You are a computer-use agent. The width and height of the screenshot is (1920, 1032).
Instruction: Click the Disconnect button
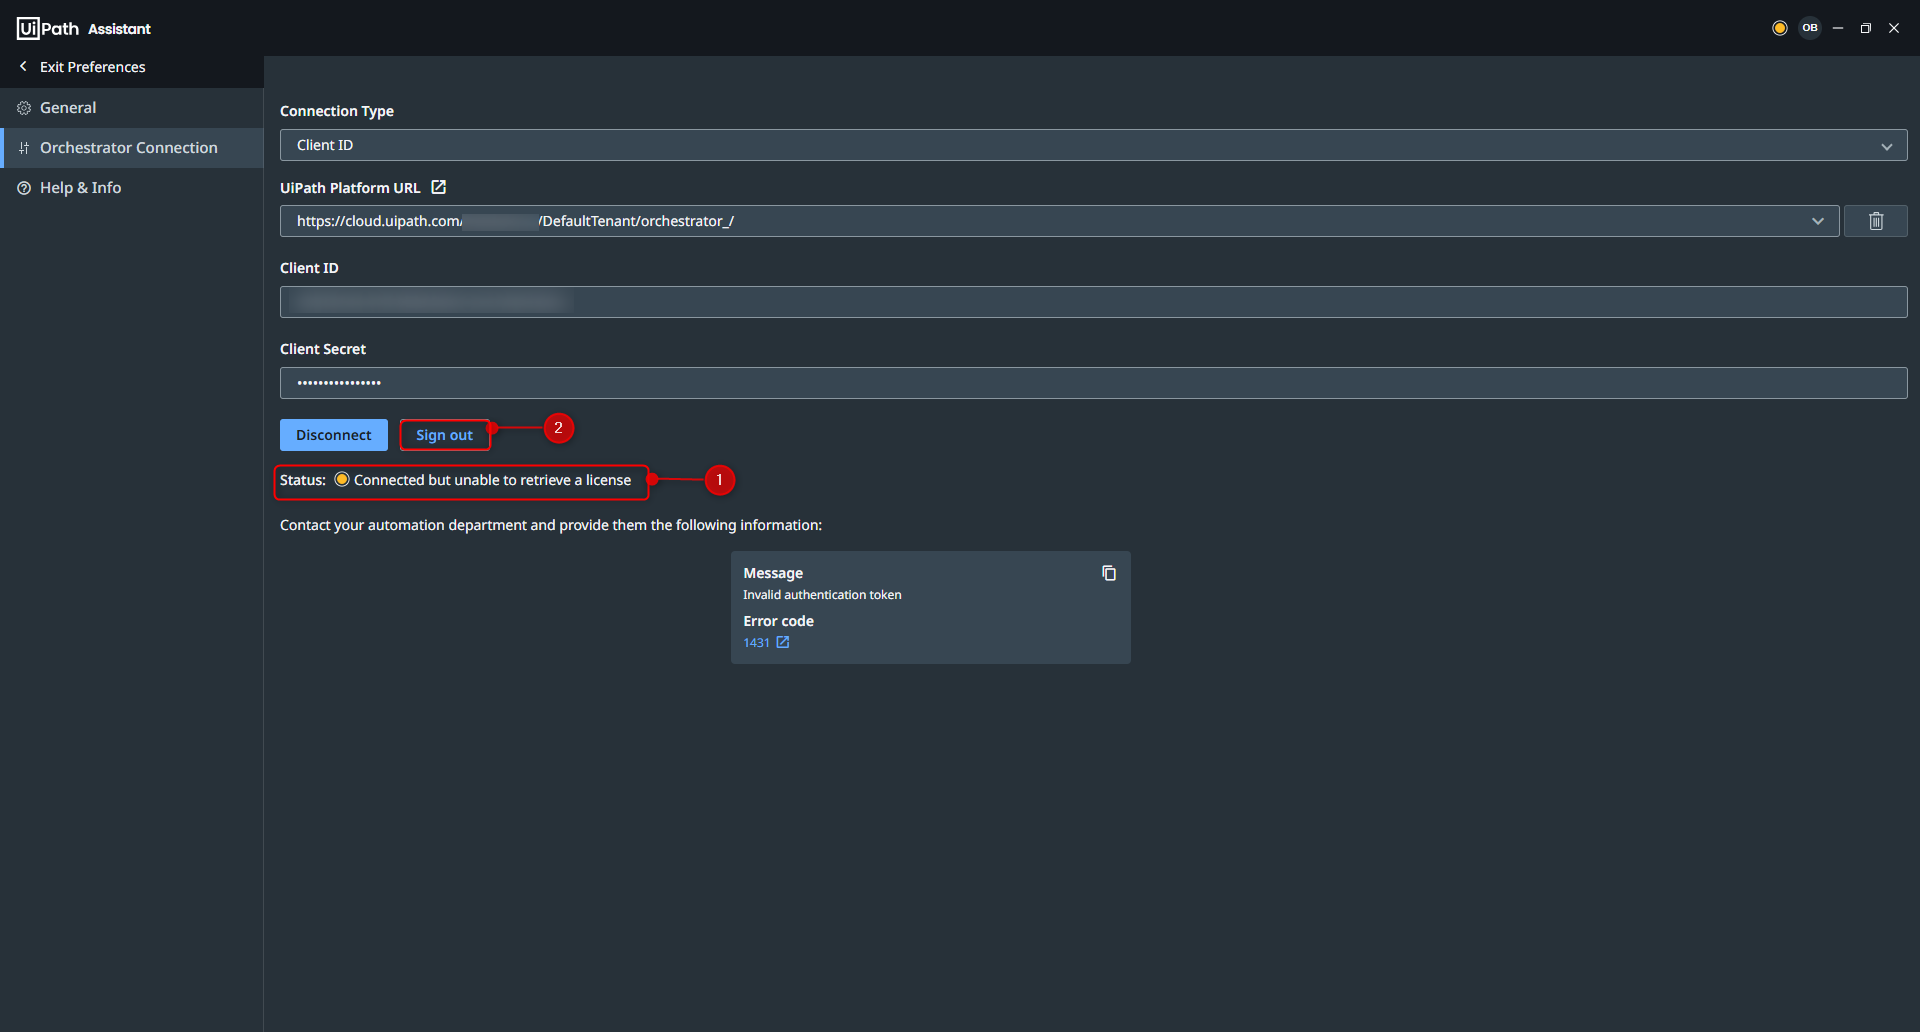point(334,435)
